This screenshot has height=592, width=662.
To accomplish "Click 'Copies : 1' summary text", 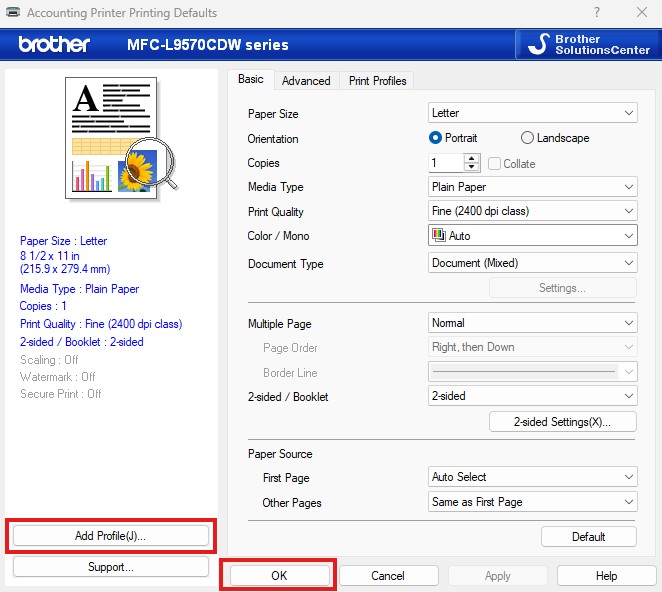I will click(x=43, y=306).
